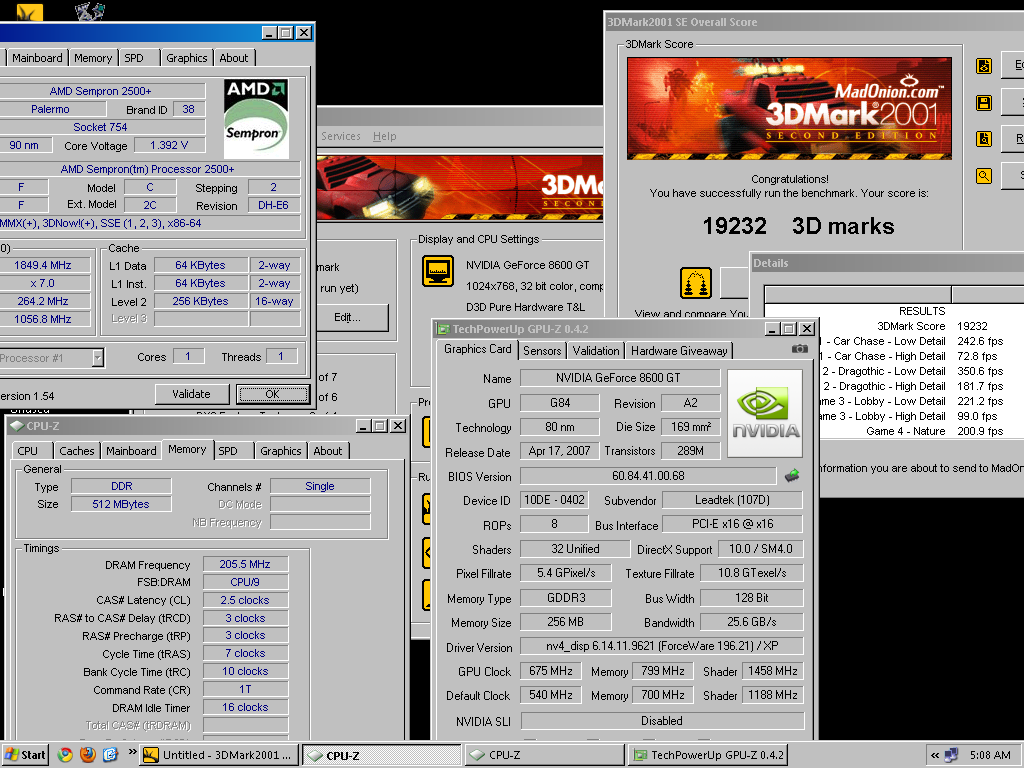Click the BIOS save chip icon in GPU-Z

point(792,475)
